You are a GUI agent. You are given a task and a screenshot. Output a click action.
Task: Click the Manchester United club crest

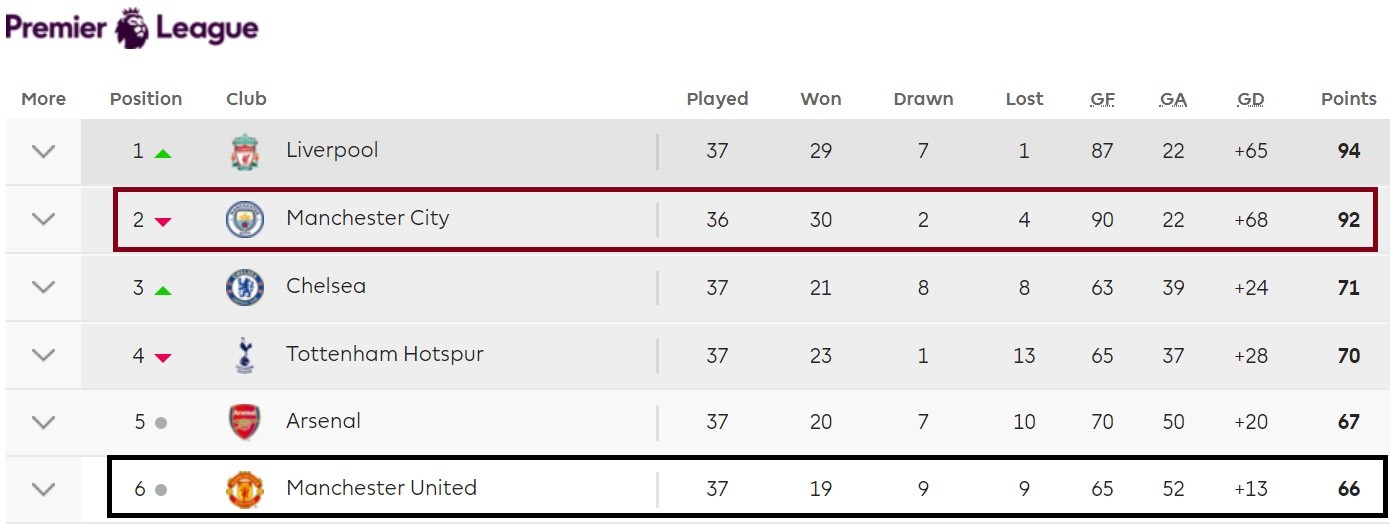[244, 489]
